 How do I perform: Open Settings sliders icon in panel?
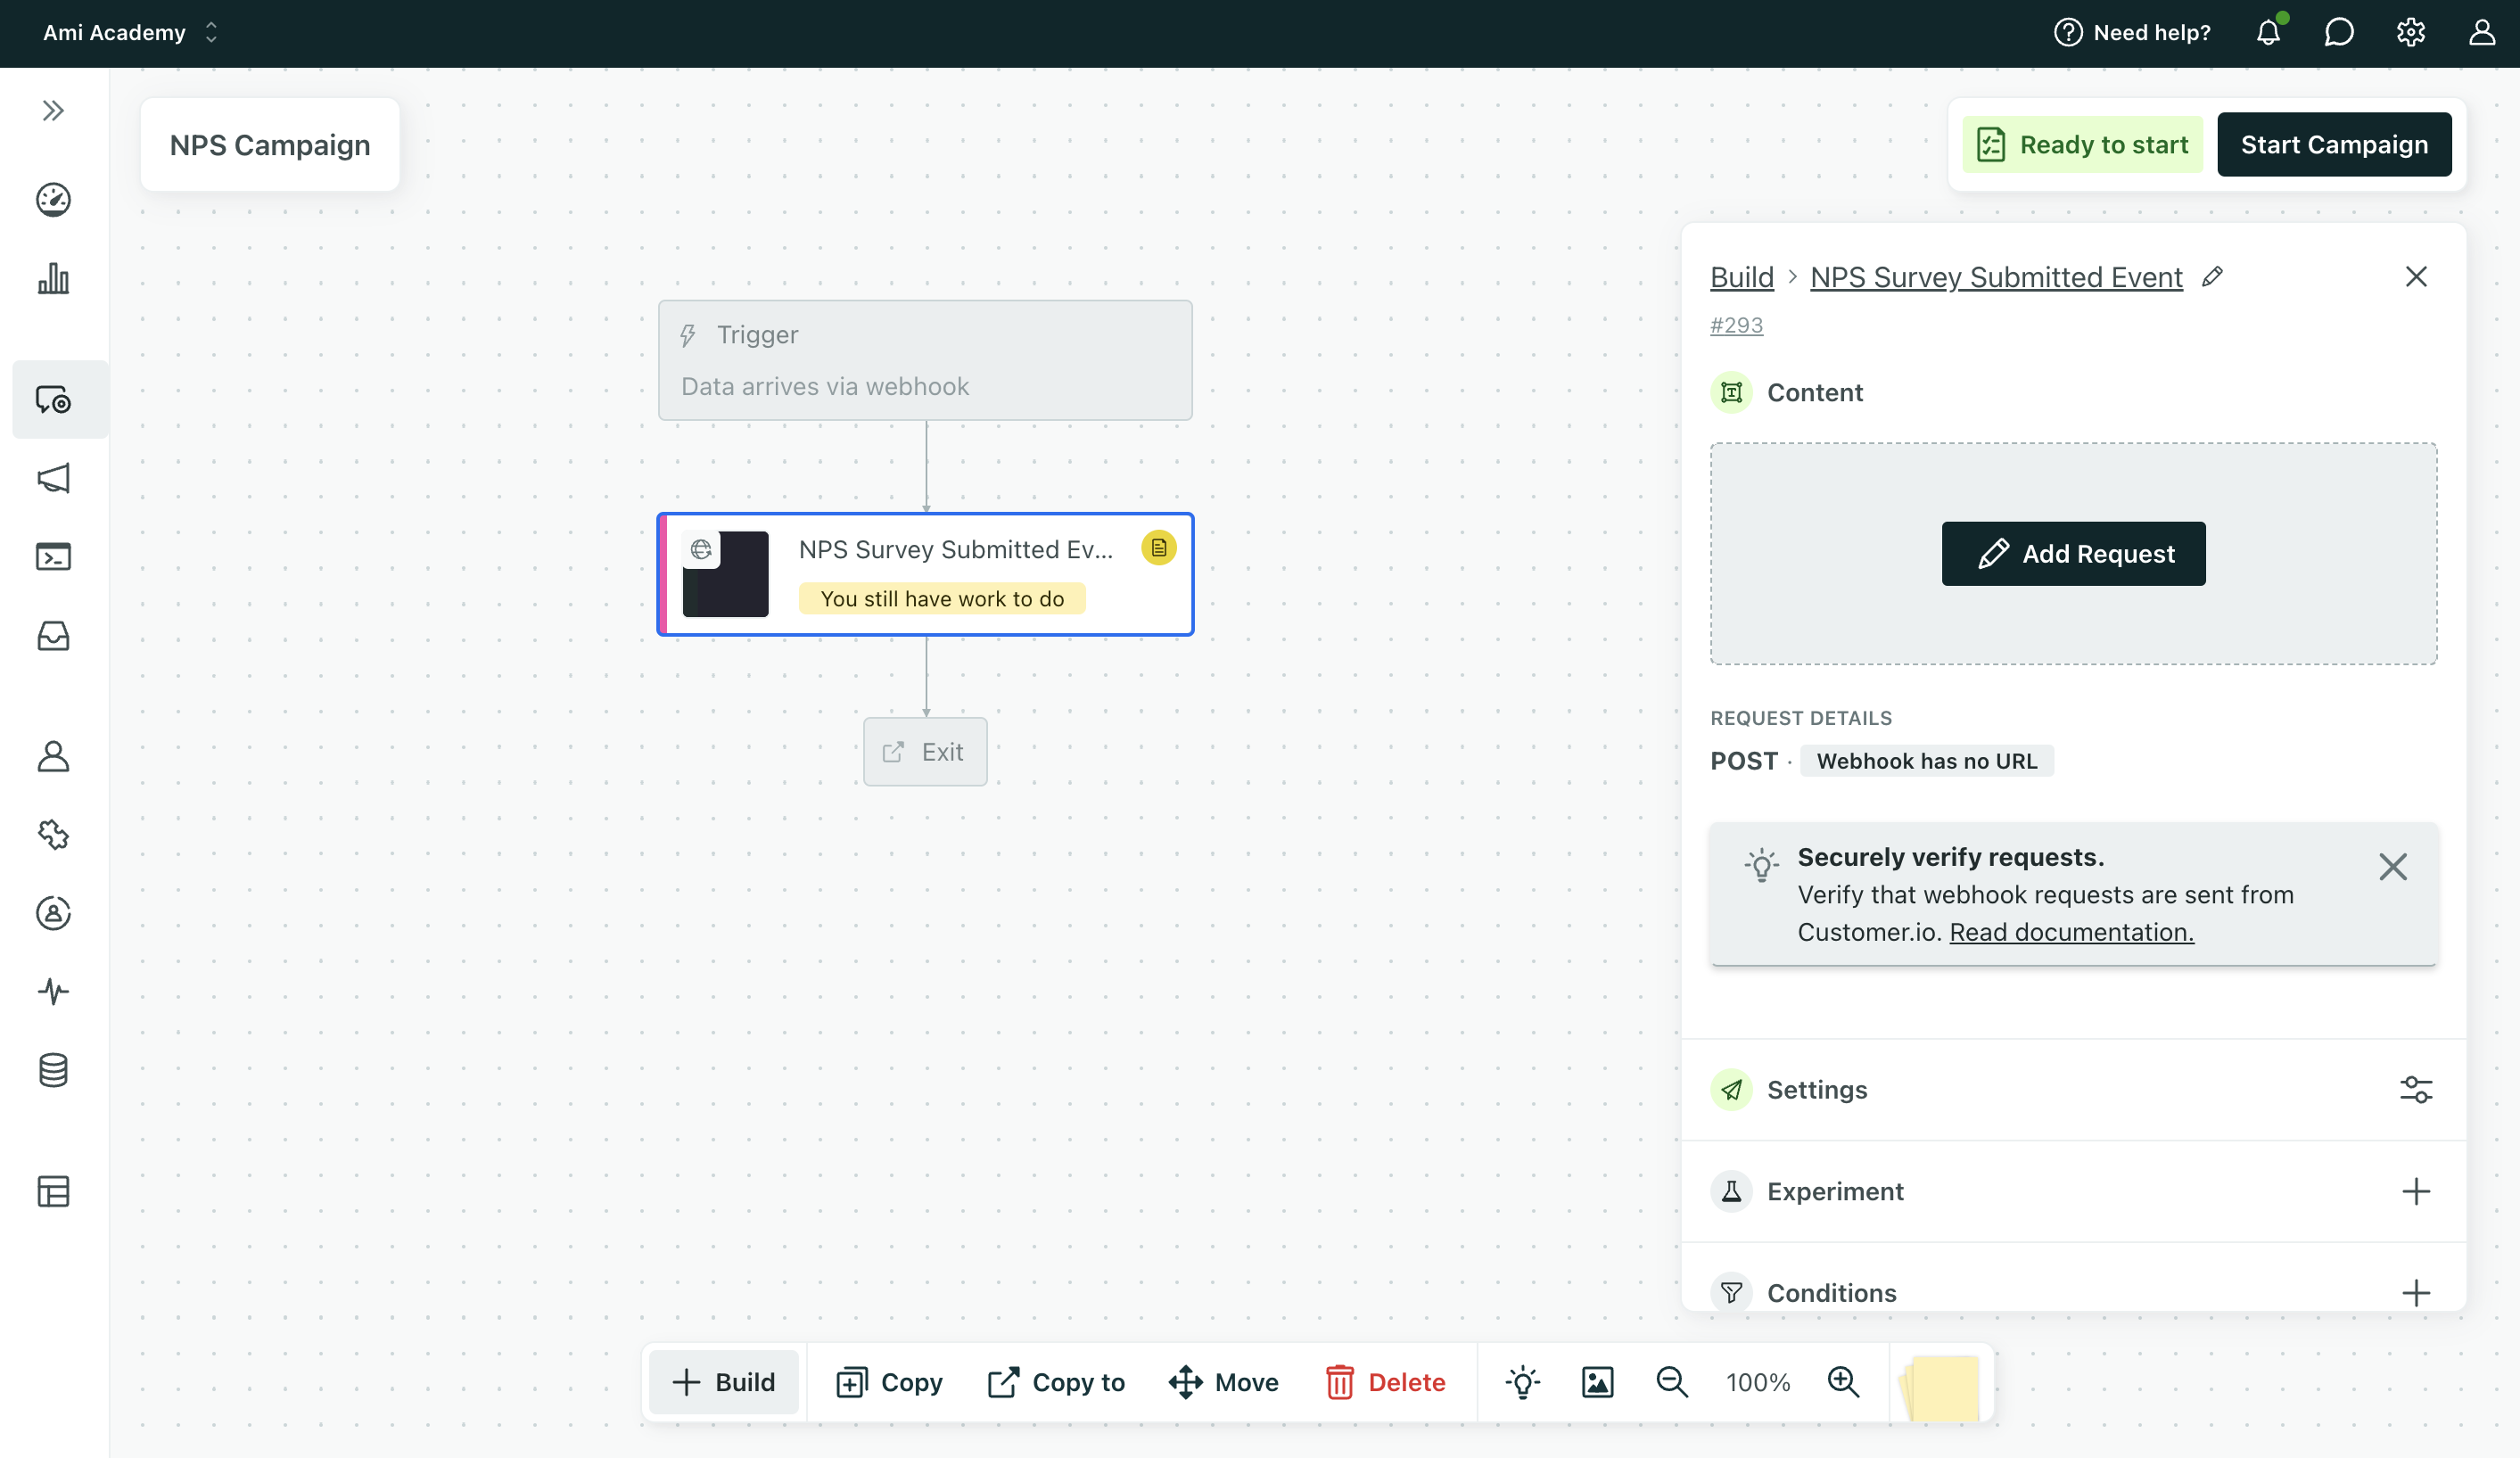[2416, 1090]
